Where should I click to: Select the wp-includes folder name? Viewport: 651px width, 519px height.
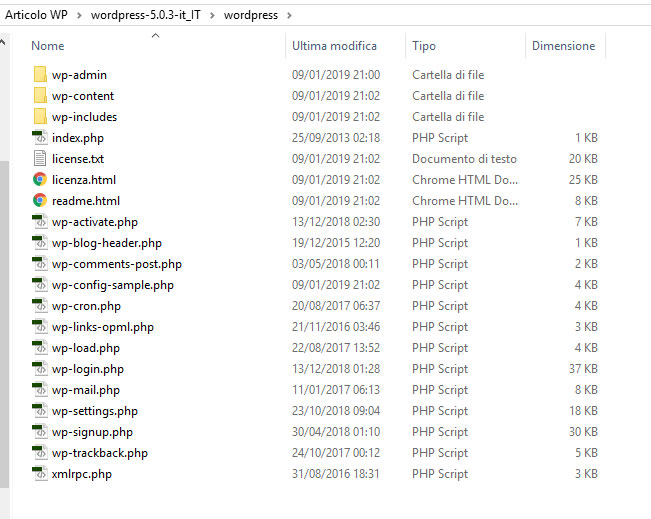click(84, 117)
